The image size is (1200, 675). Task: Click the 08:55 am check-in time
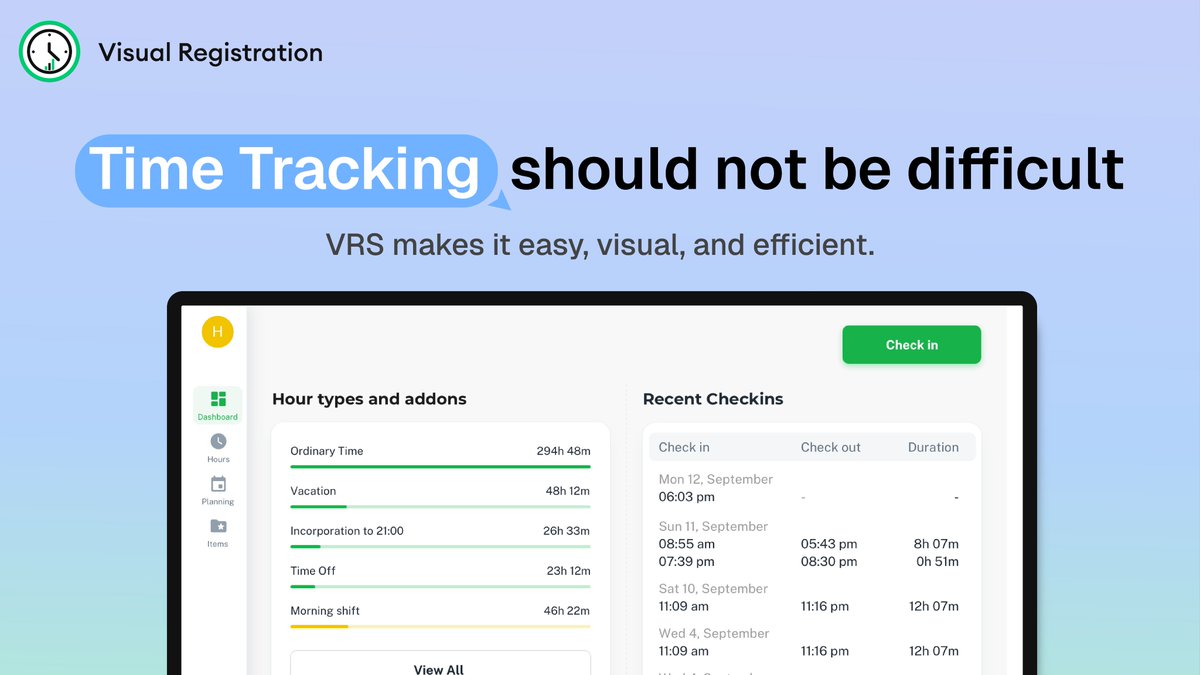tap(687, 544)
